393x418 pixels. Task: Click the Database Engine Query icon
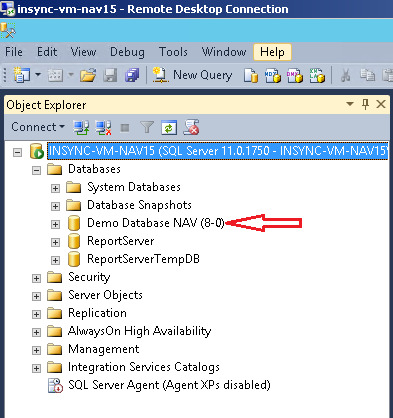coord(251,75)
